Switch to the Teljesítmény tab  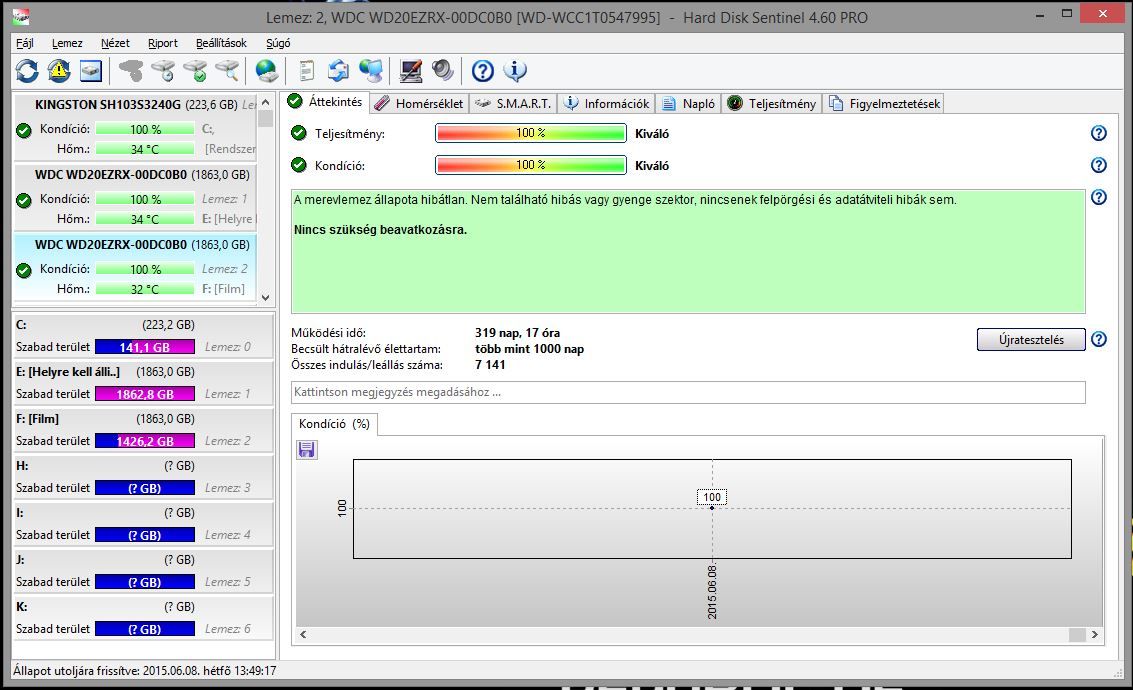772,103
